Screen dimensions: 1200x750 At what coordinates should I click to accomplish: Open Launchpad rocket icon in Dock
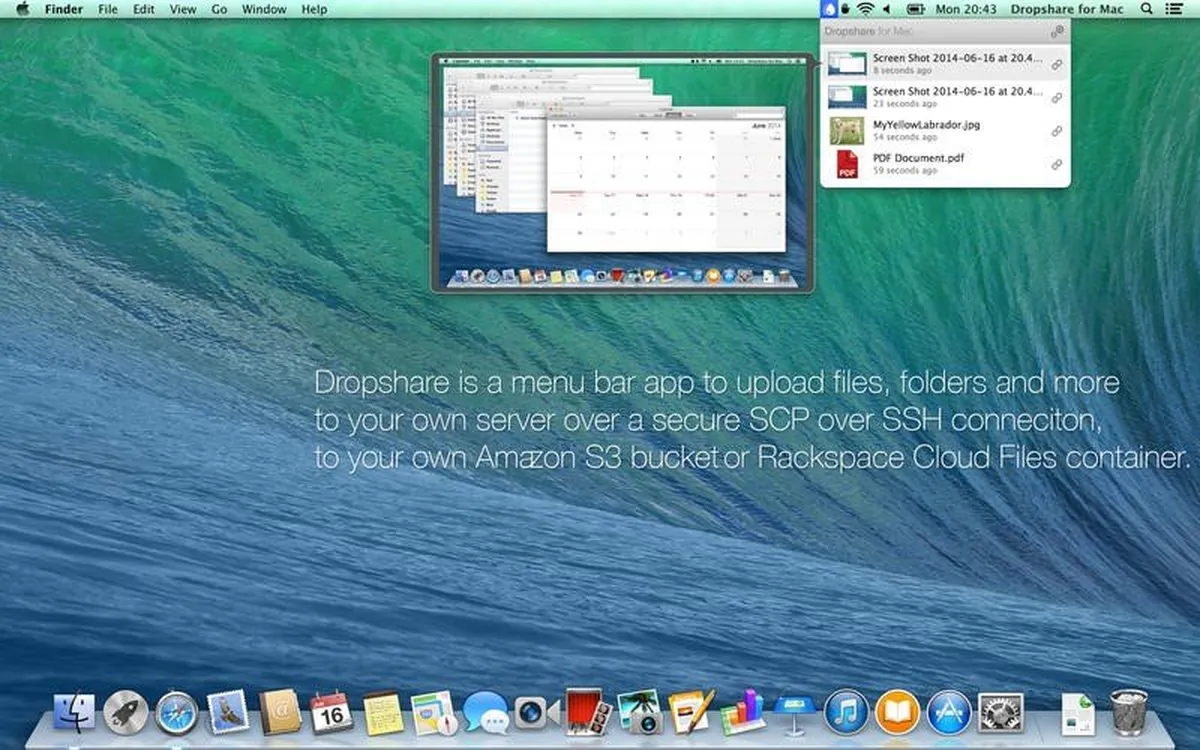point(126,713)
